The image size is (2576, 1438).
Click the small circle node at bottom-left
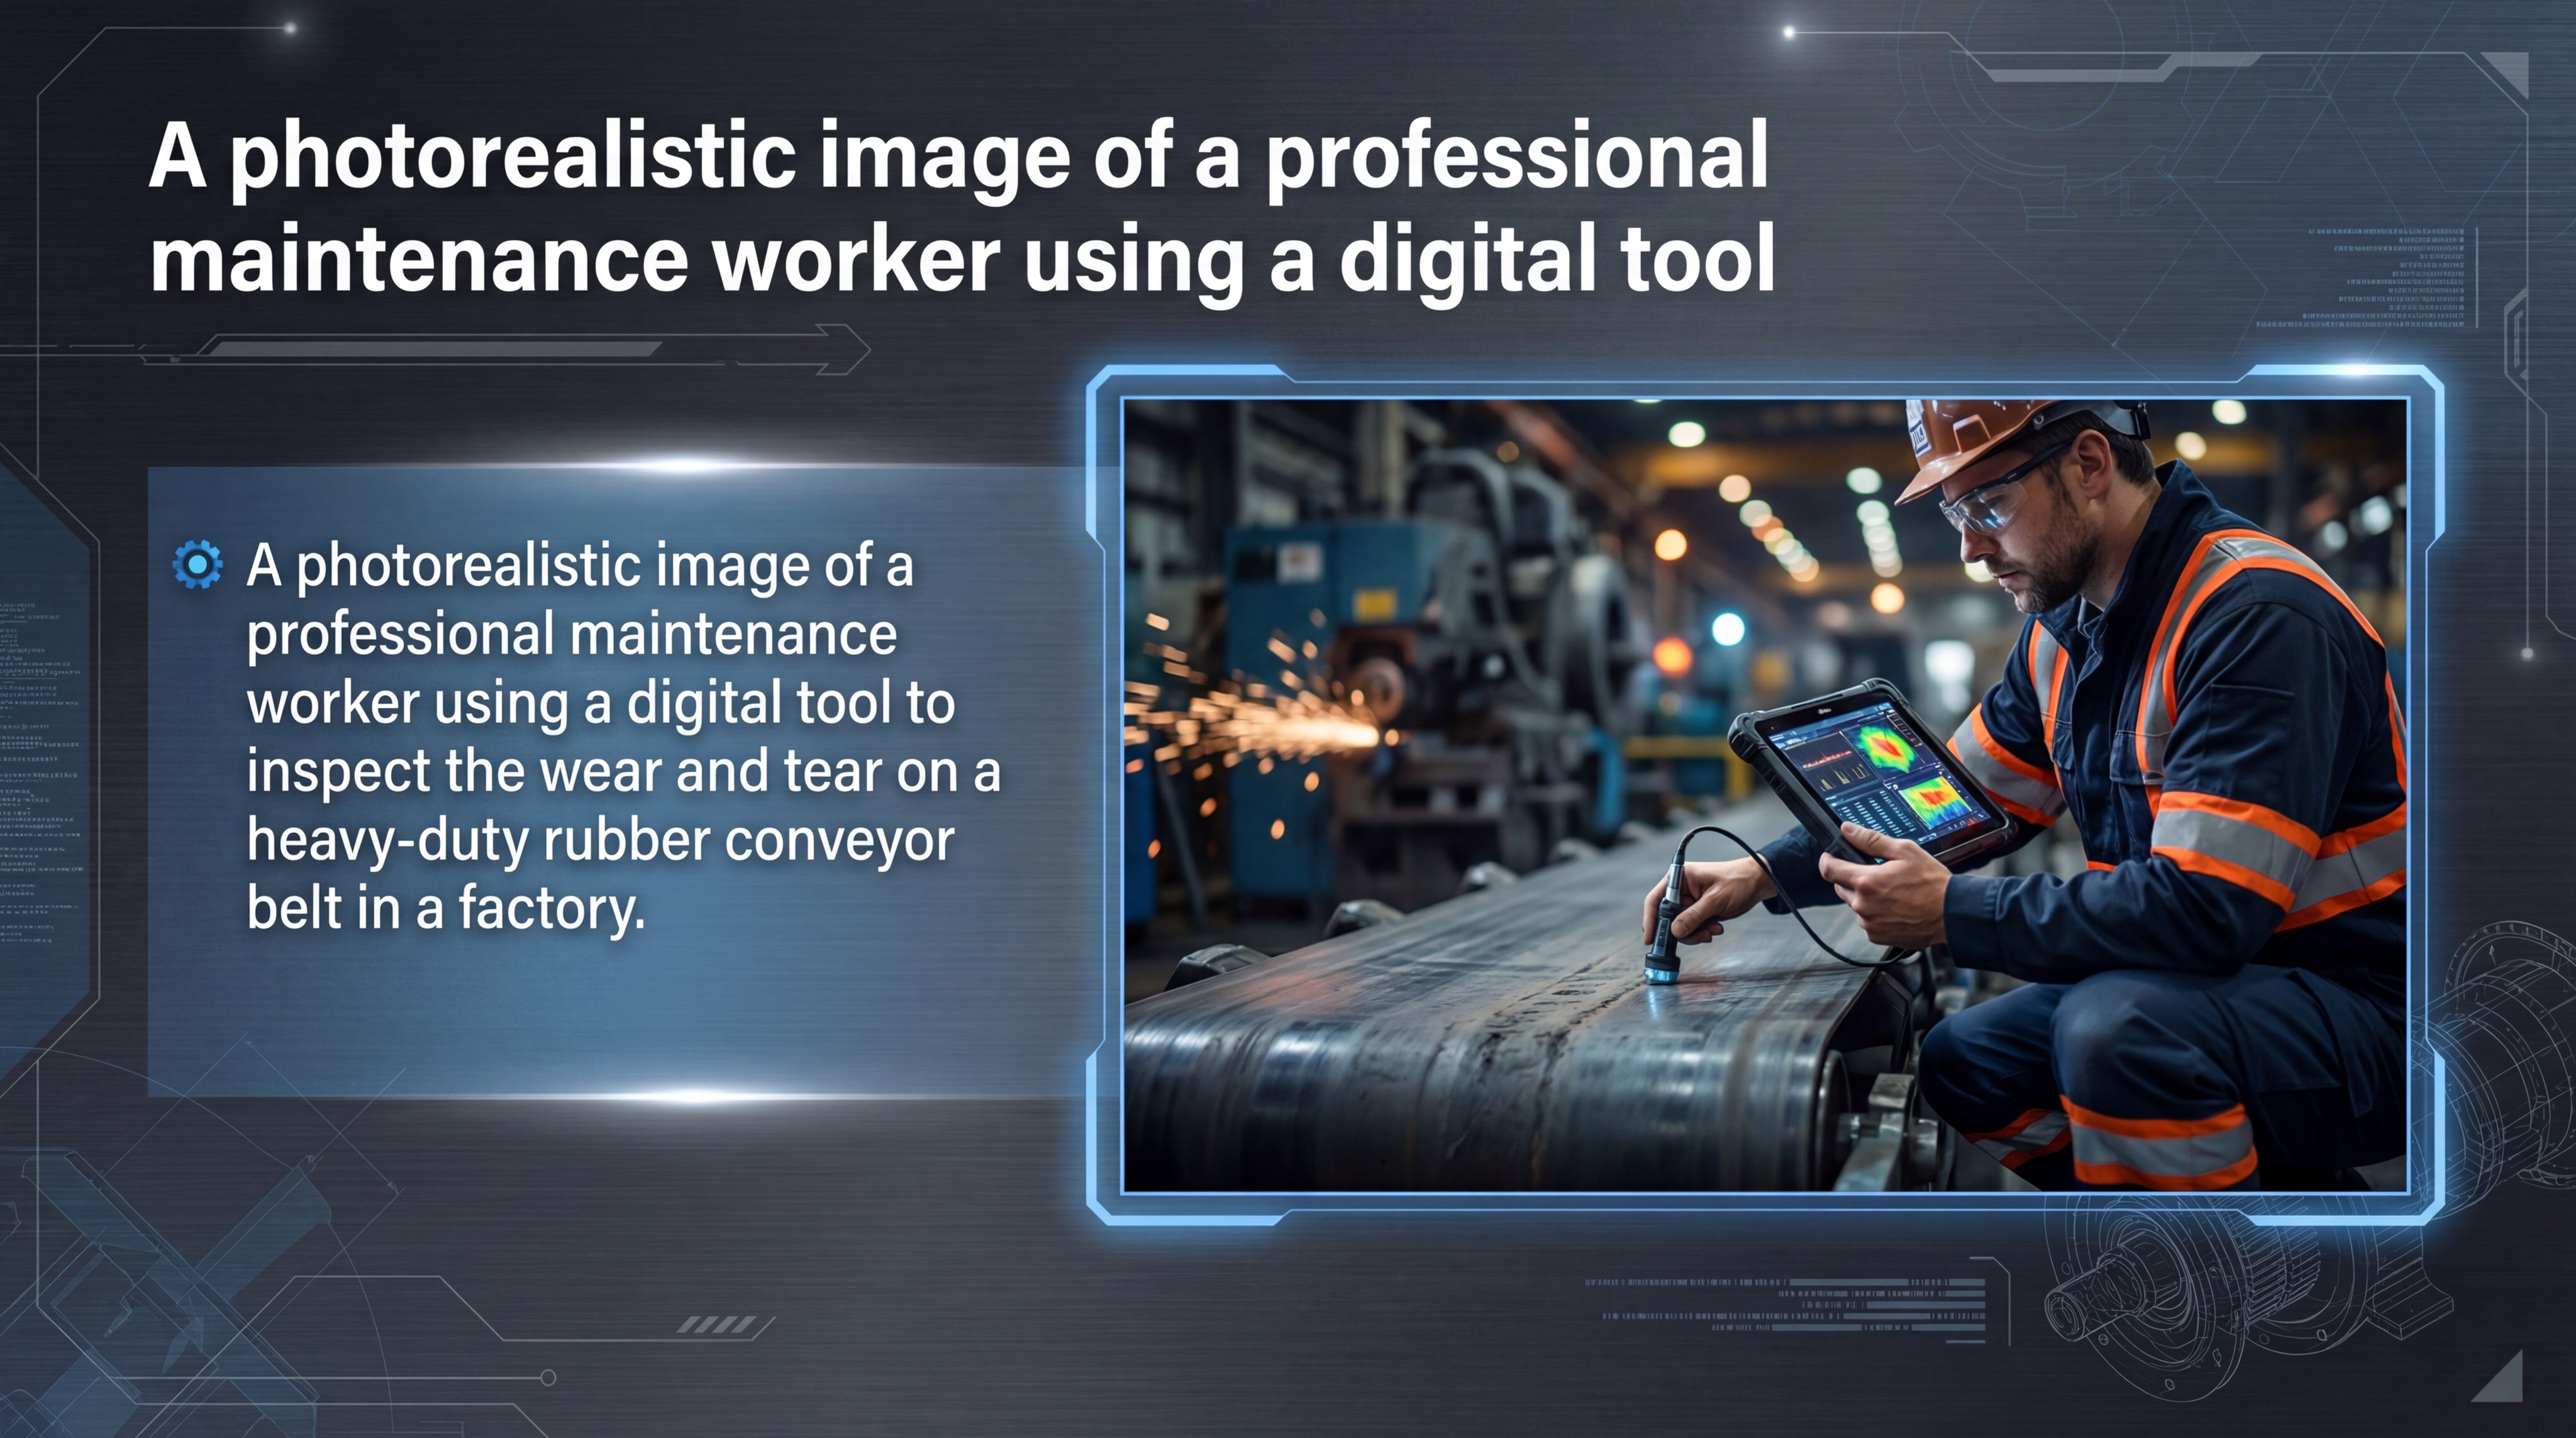[x=548, y=1377]
